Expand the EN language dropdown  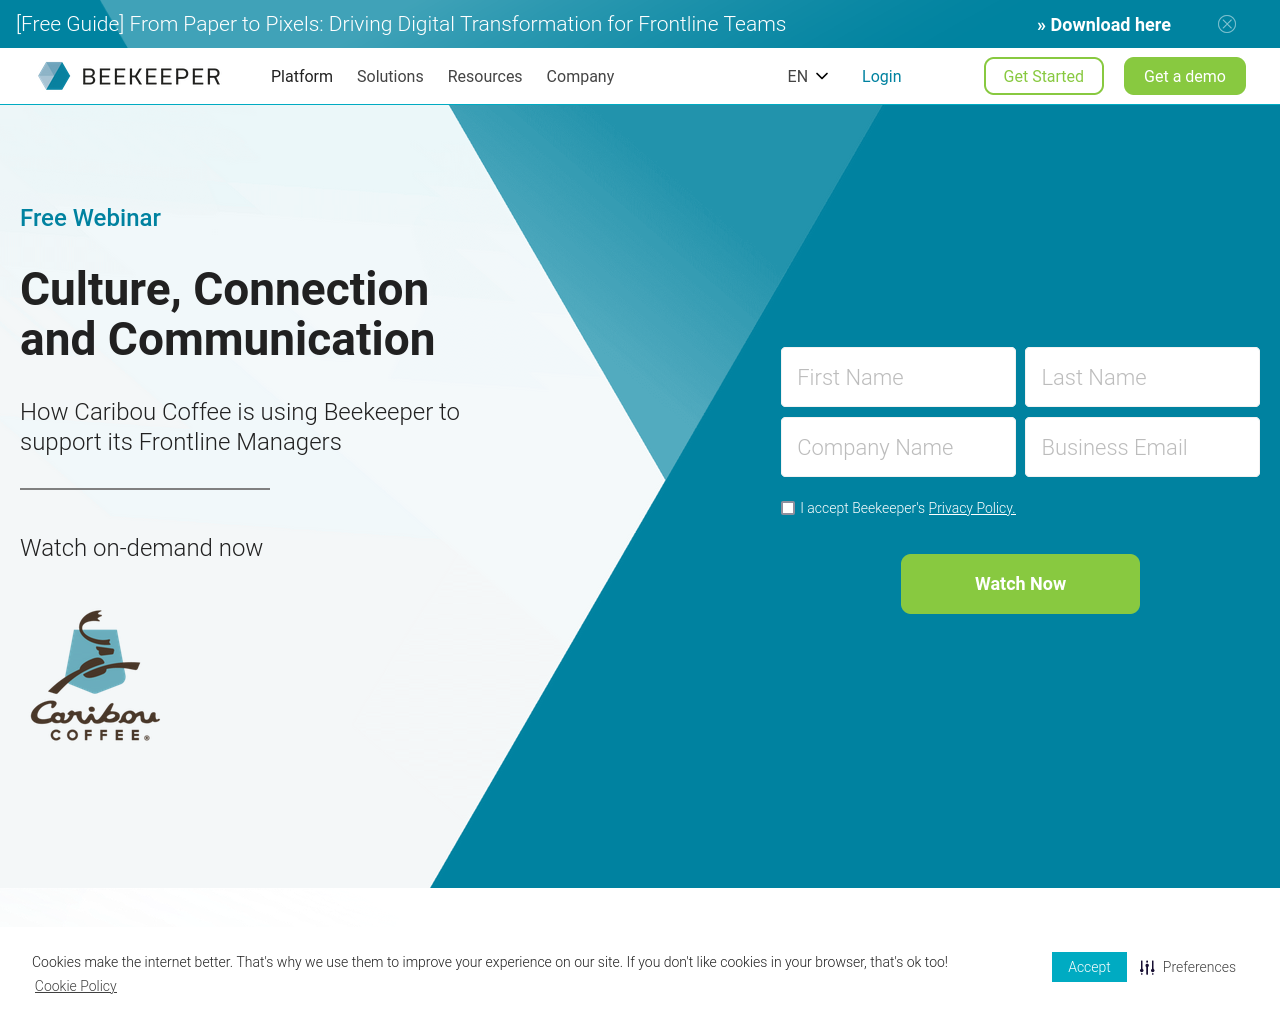[808, 76]
